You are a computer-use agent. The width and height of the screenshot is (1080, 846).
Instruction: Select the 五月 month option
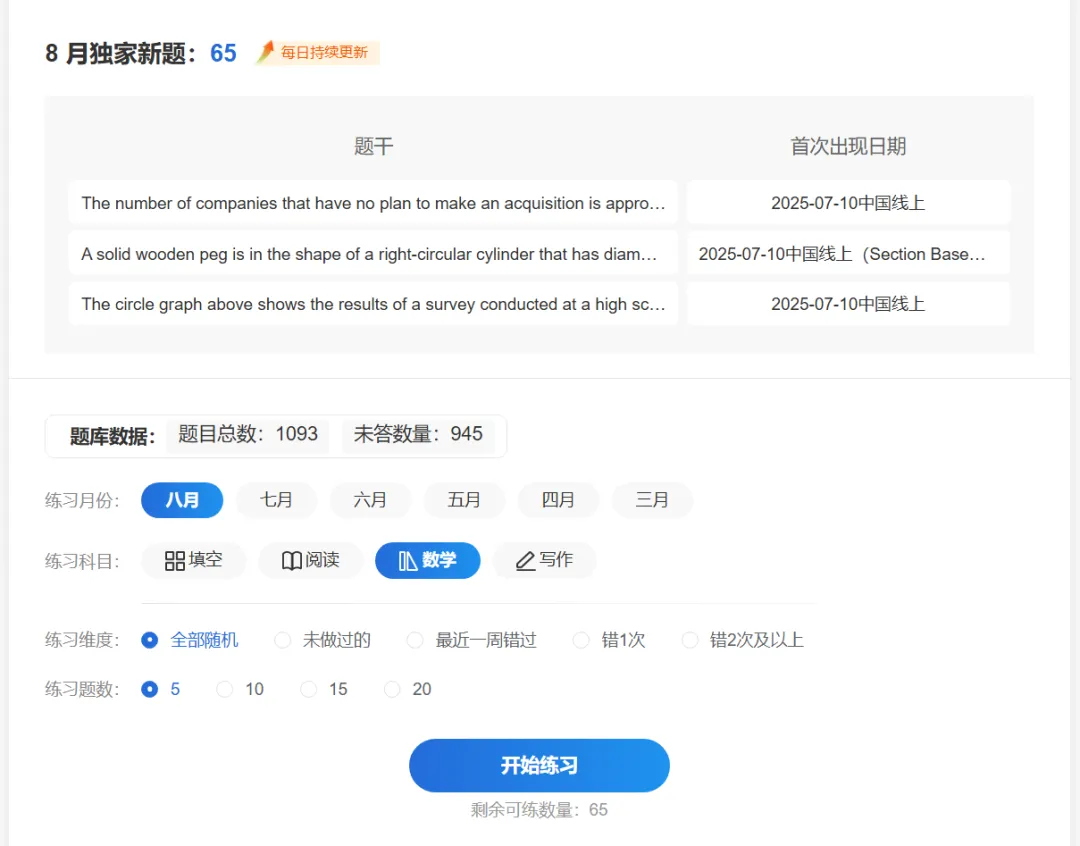click(464, 500)
